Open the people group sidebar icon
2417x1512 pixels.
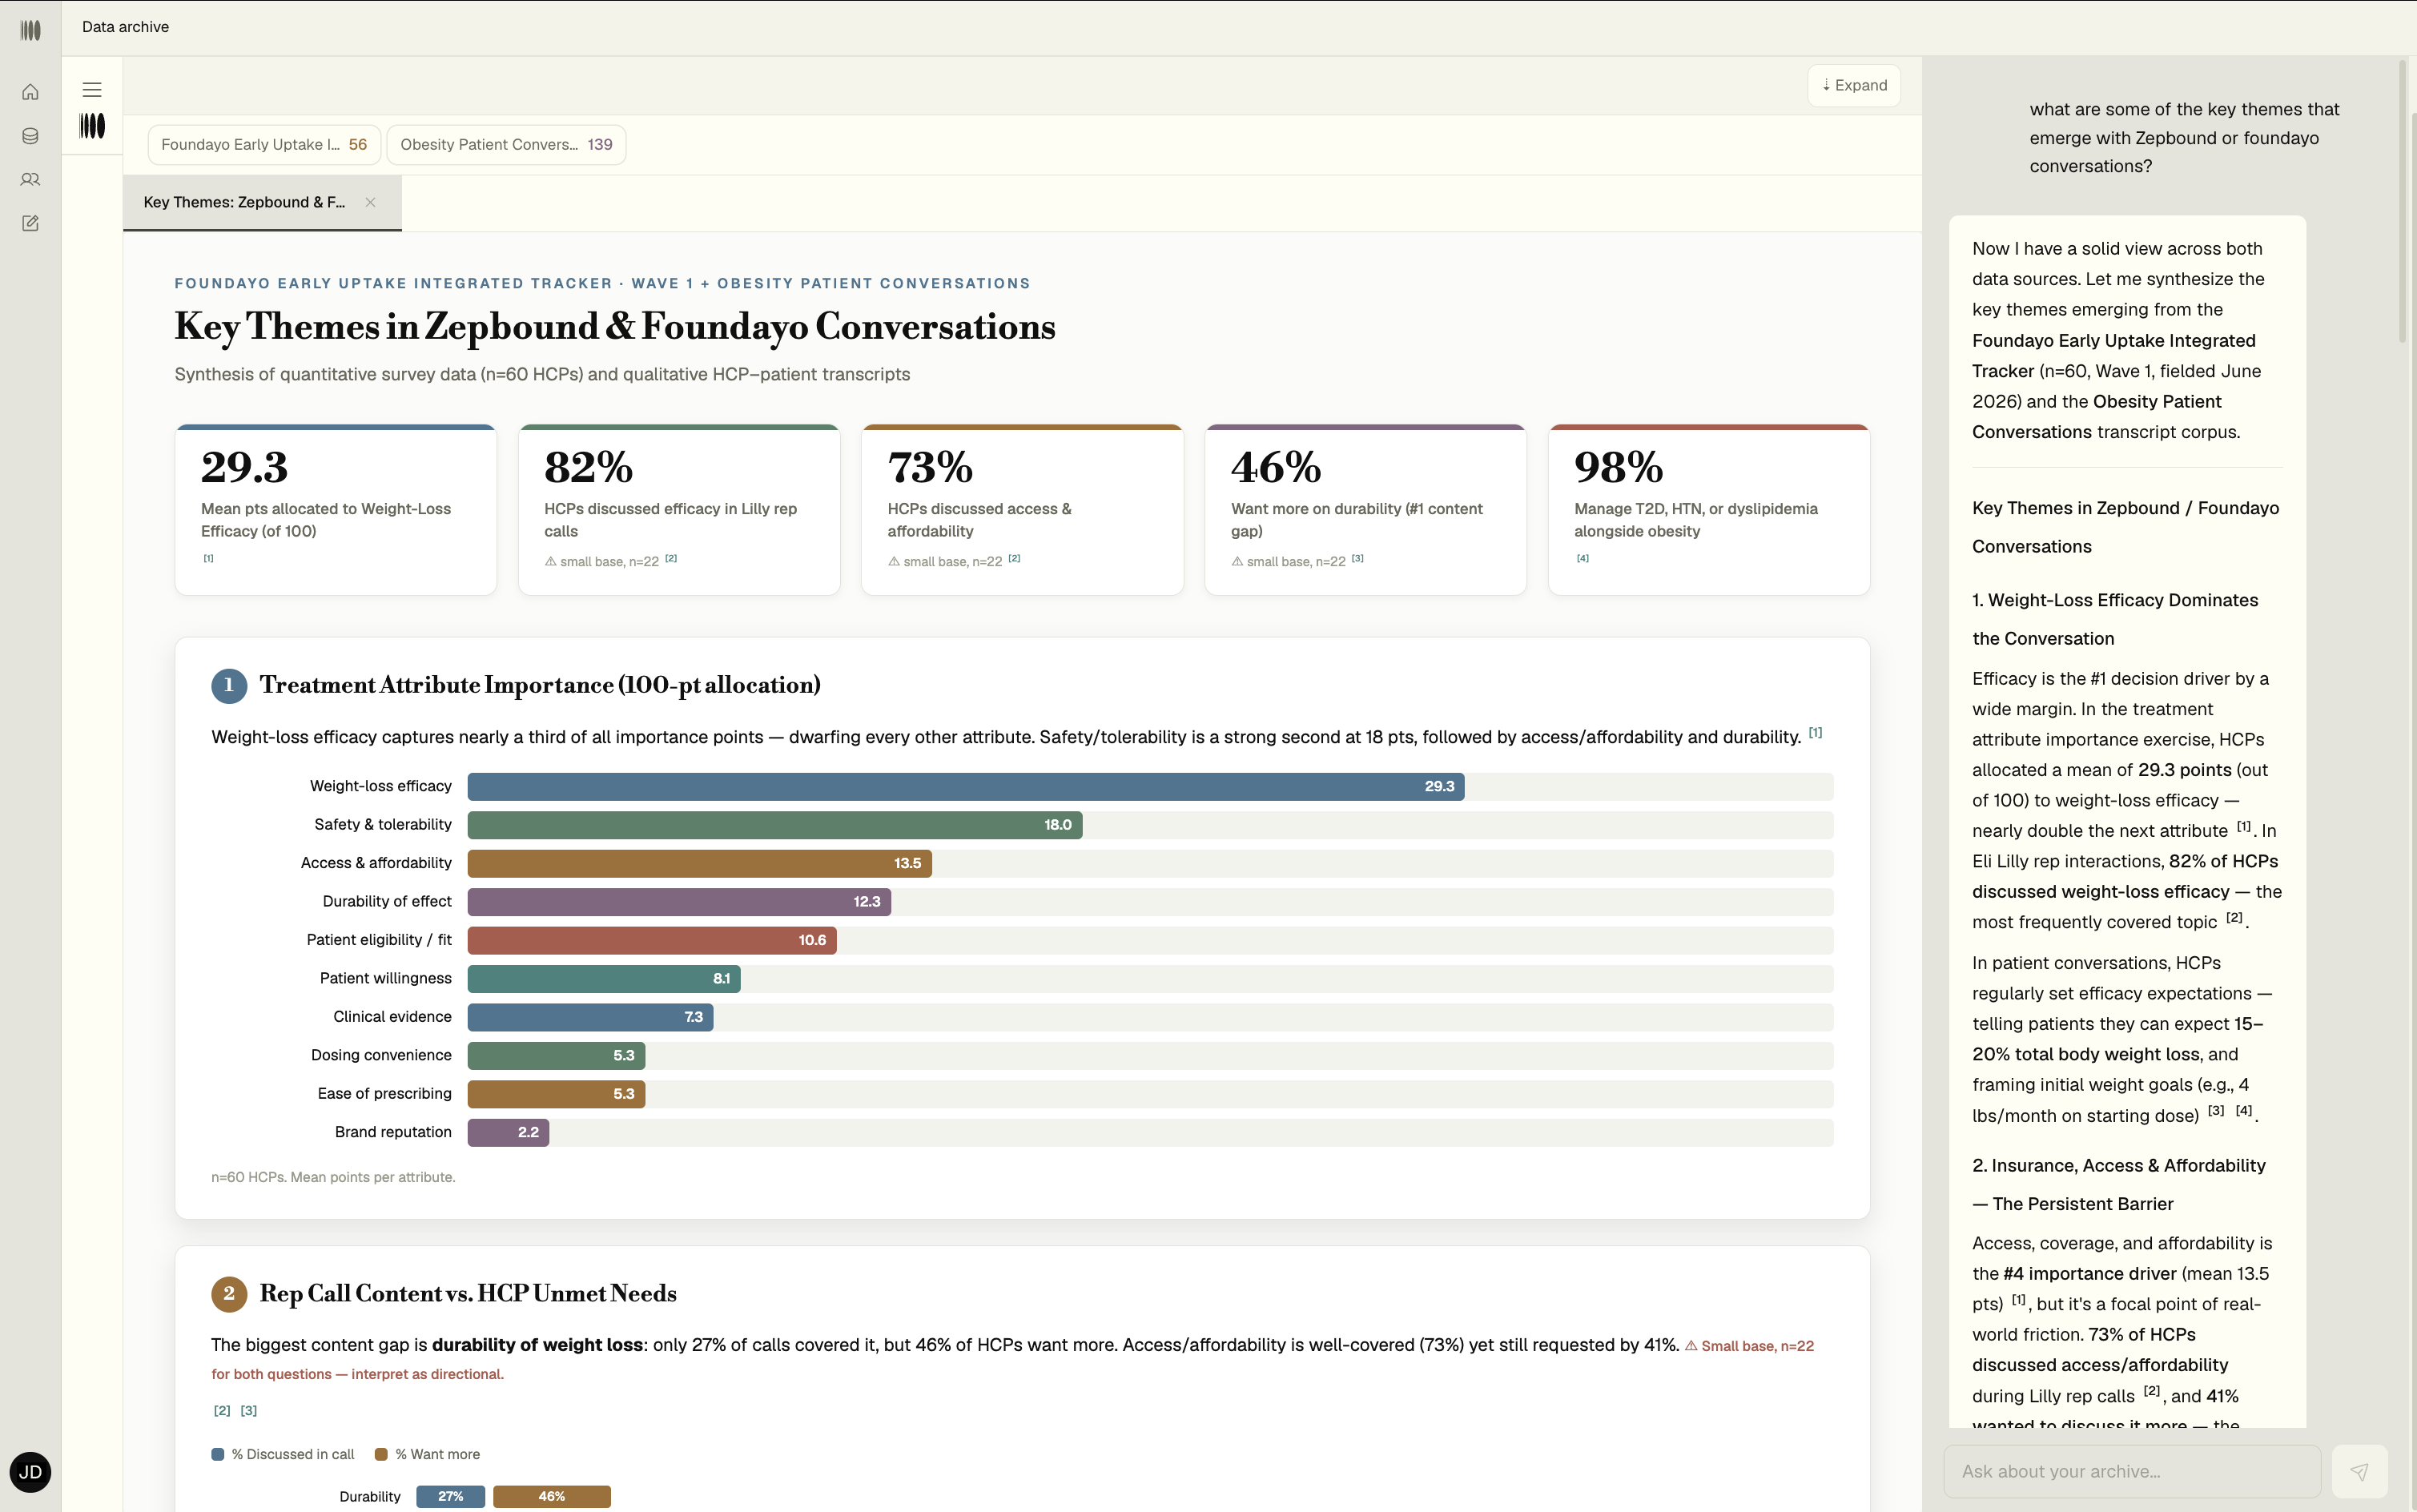(x=30, y=180)
